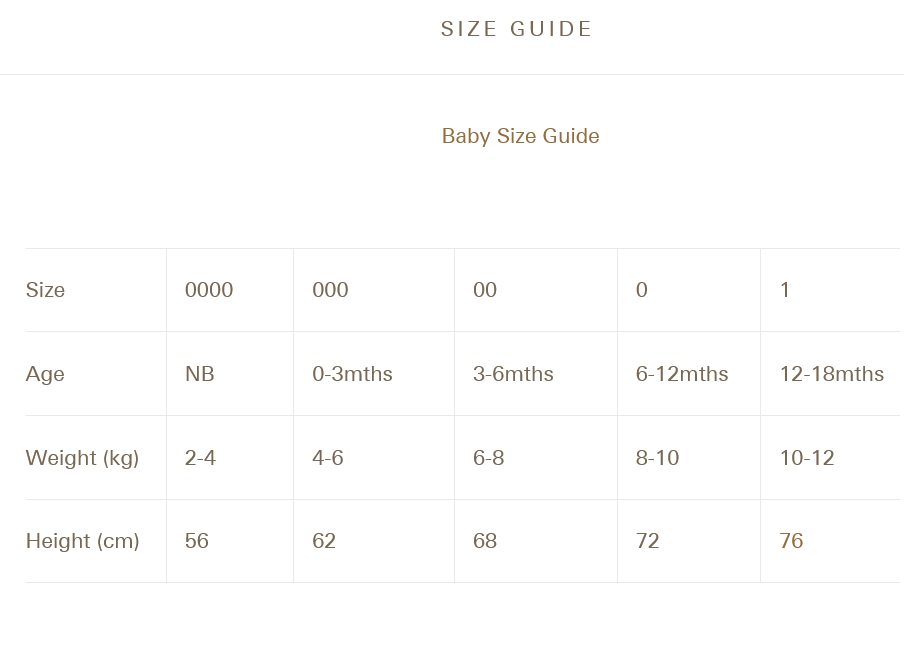Click the Size row label
Viewport: 904px width, 660px height.
[45, 290]
